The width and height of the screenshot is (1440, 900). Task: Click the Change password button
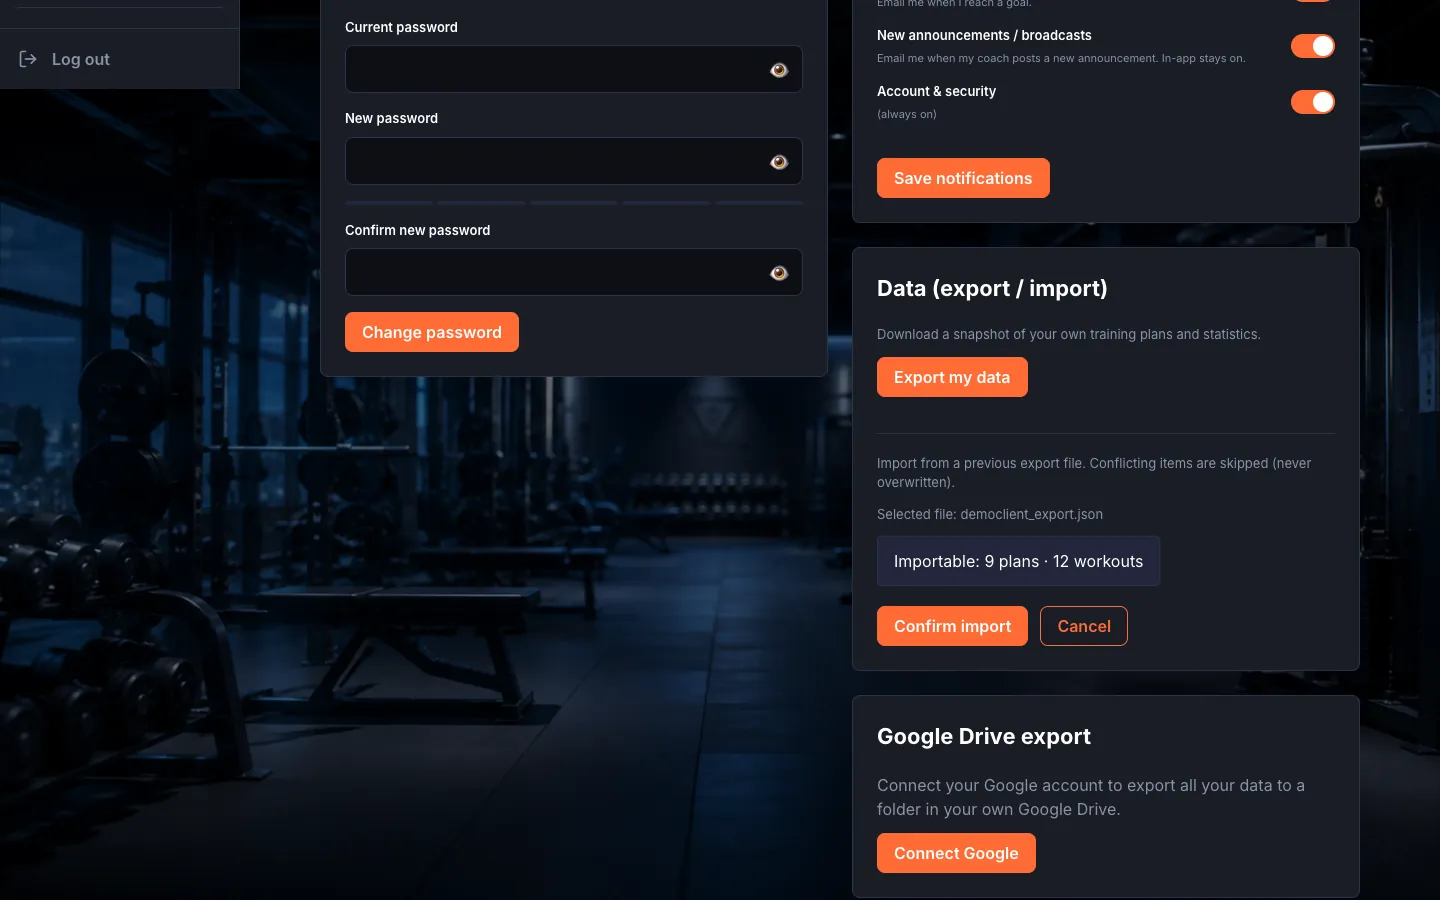(432, 332)
